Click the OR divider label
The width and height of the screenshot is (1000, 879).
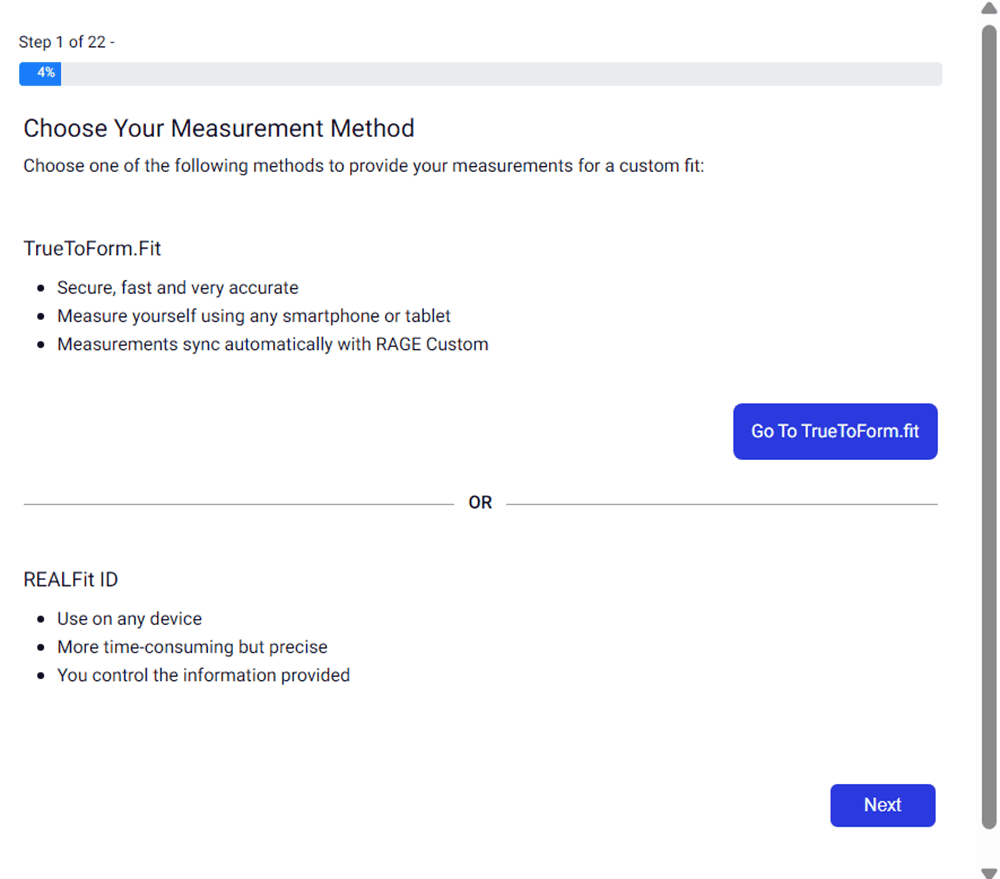click(480, 503)
